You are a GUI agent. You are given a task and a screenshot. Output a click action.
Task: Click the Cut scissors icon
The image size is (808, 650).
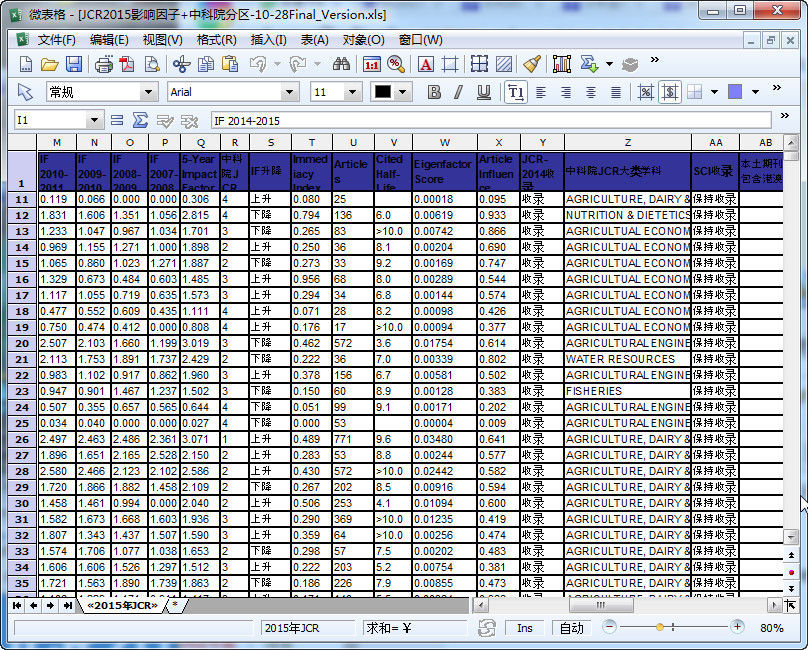coord(181,64)
